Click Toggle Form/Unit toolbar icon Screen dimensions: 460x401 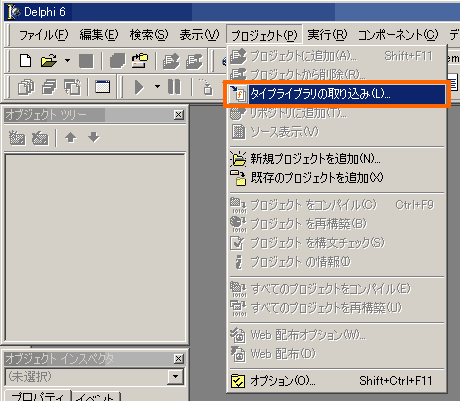(x=72, y=87)
